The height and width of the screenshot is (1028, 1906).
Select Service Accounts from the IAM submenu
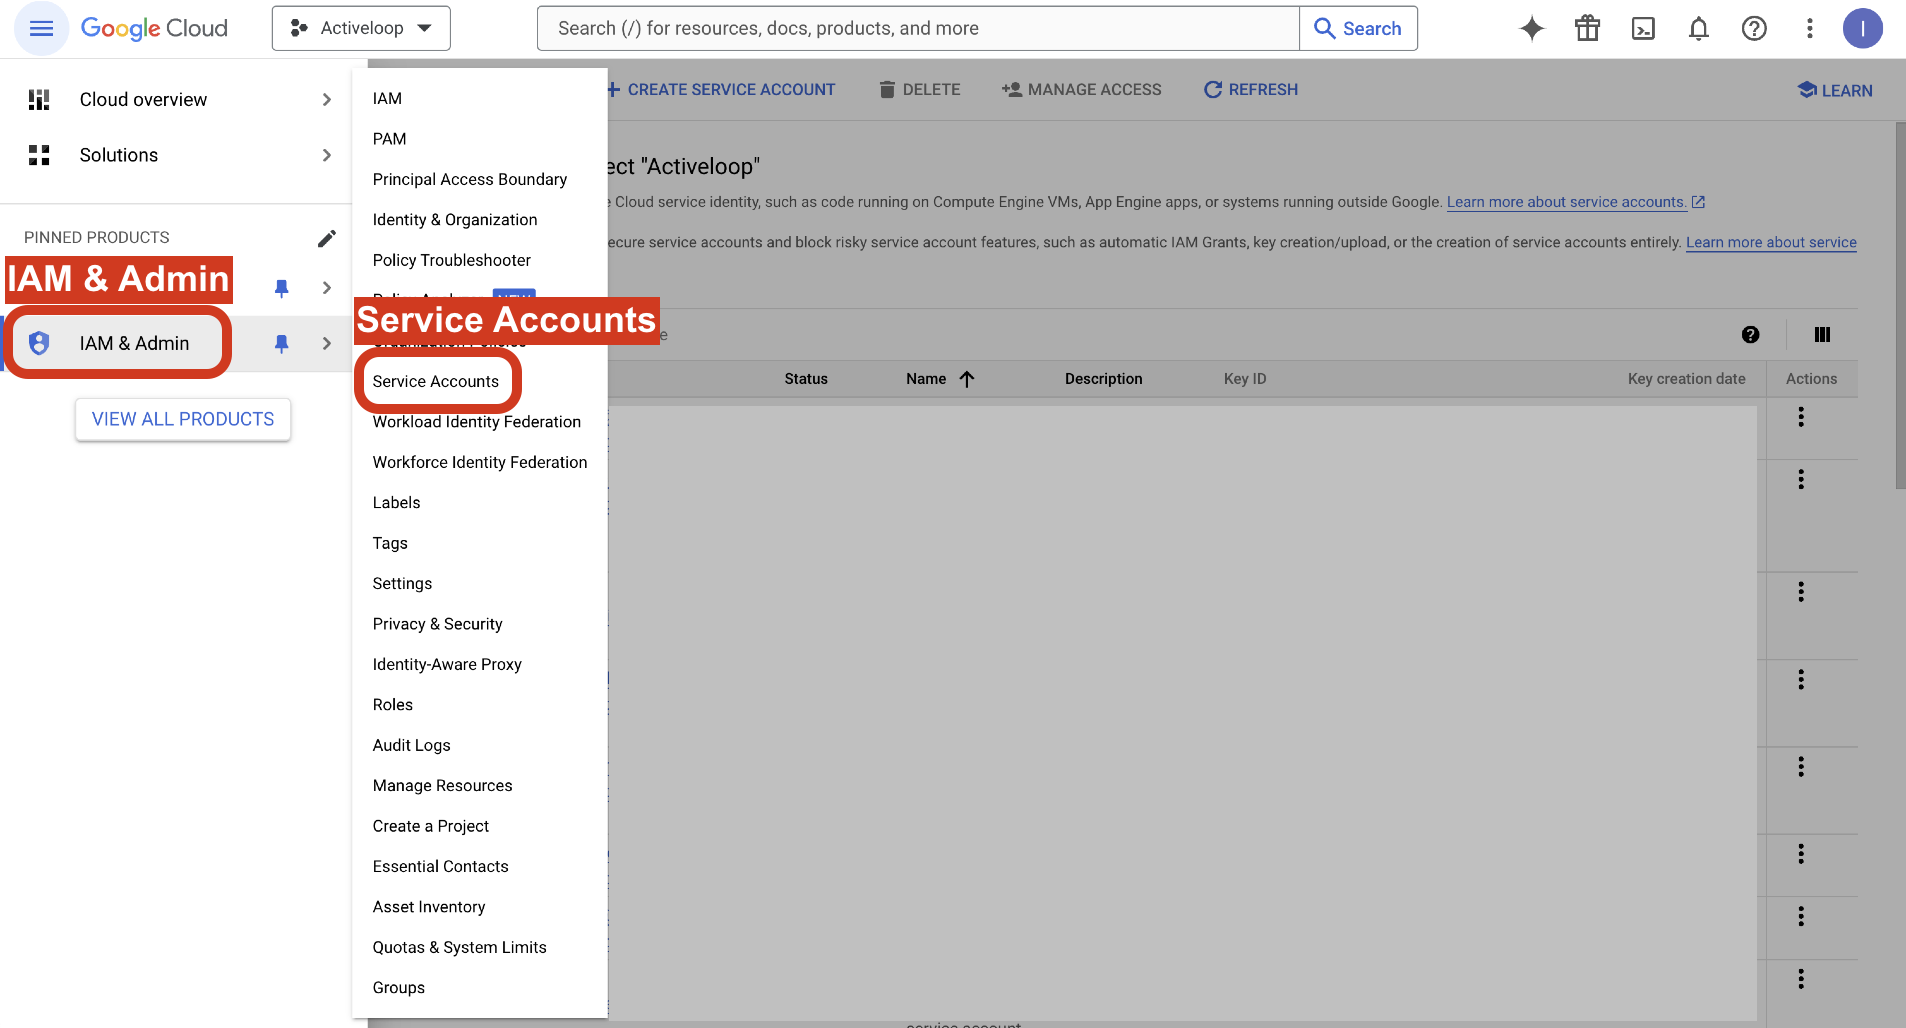[436, 381]
